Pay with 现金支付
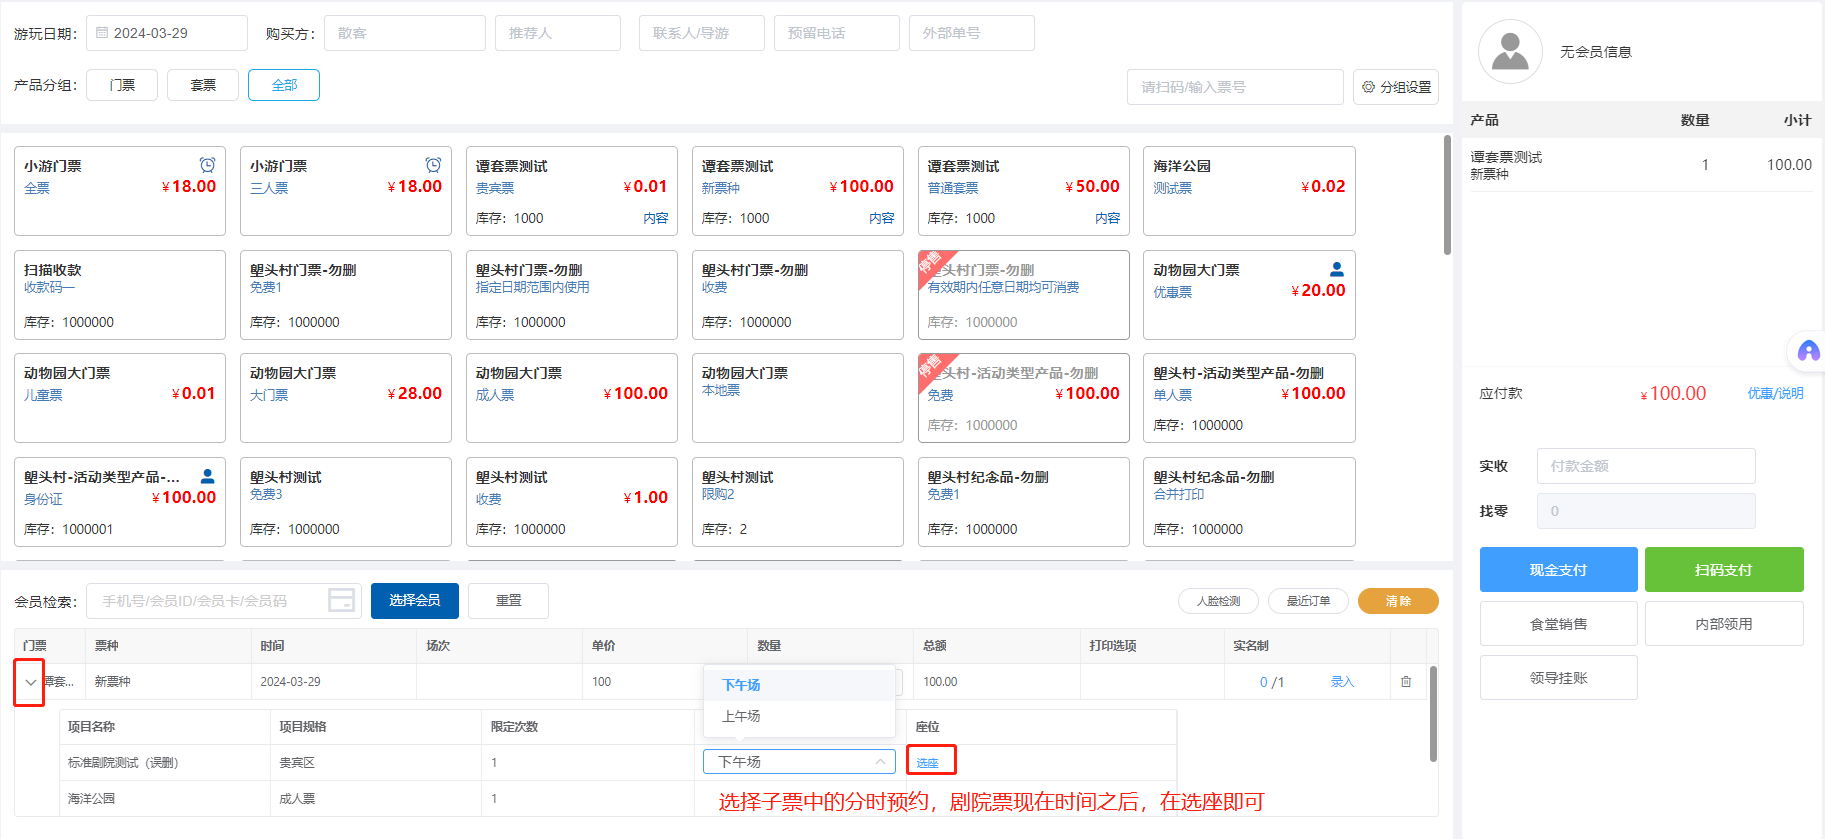The image size is (1825, 839). pos(1557,570)
